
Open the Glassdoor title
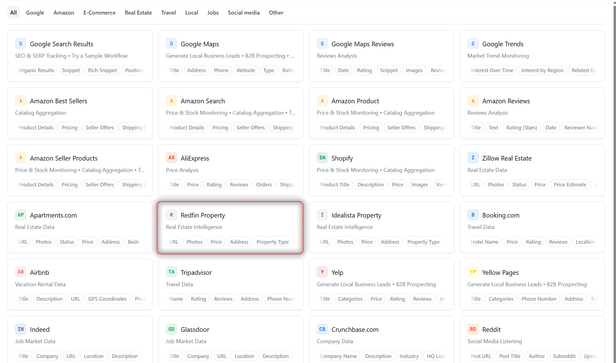tap(195, 330)
